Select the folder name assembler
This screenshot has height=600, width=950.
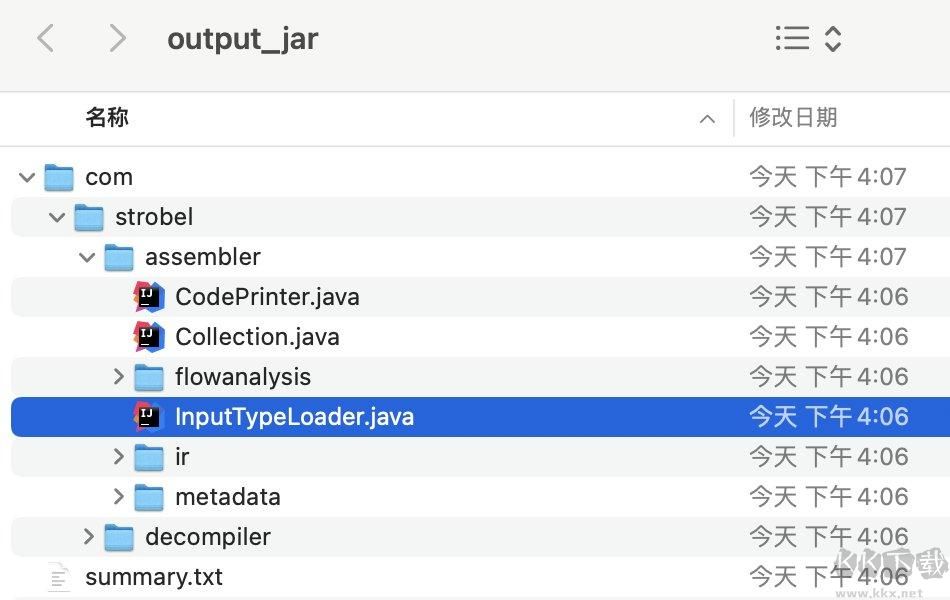pos(203,257)
